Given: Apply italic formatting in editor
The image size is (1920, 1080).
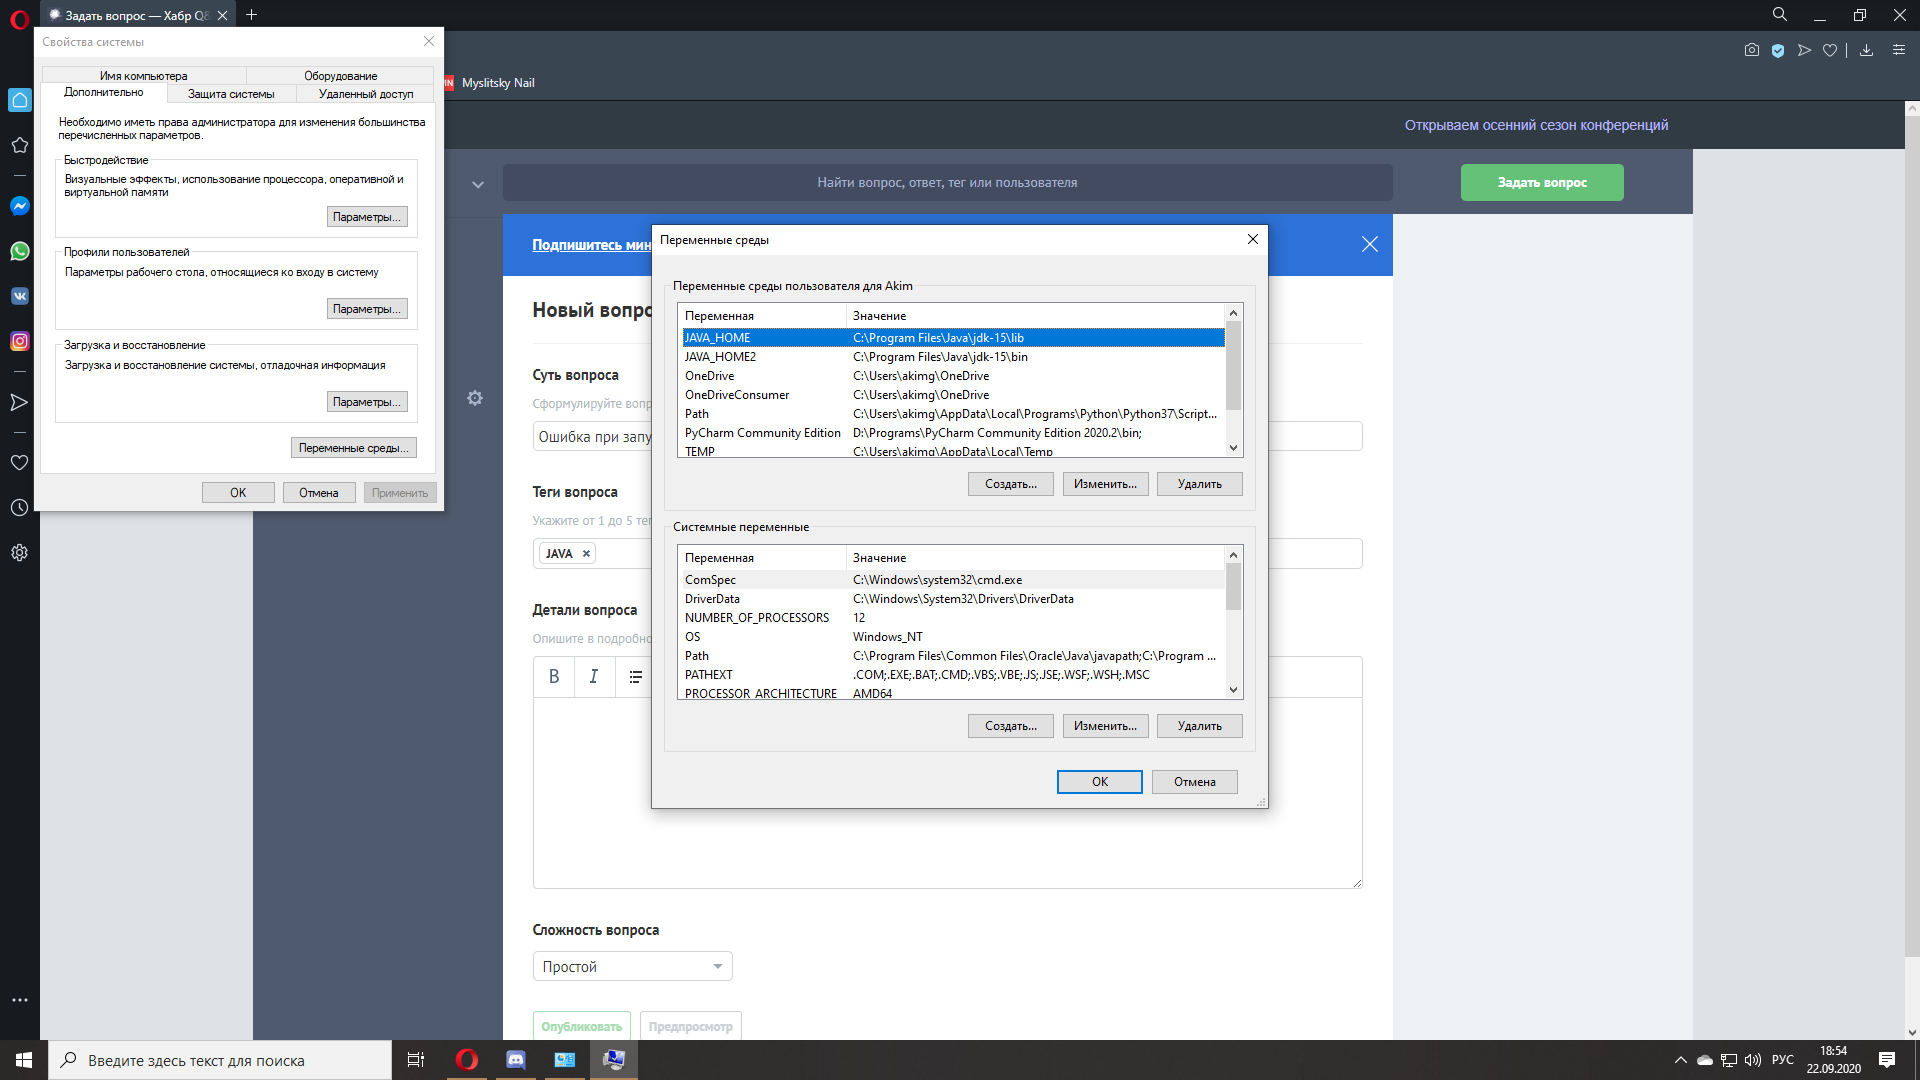Looking at the screenshot, I should click(594, 677).
